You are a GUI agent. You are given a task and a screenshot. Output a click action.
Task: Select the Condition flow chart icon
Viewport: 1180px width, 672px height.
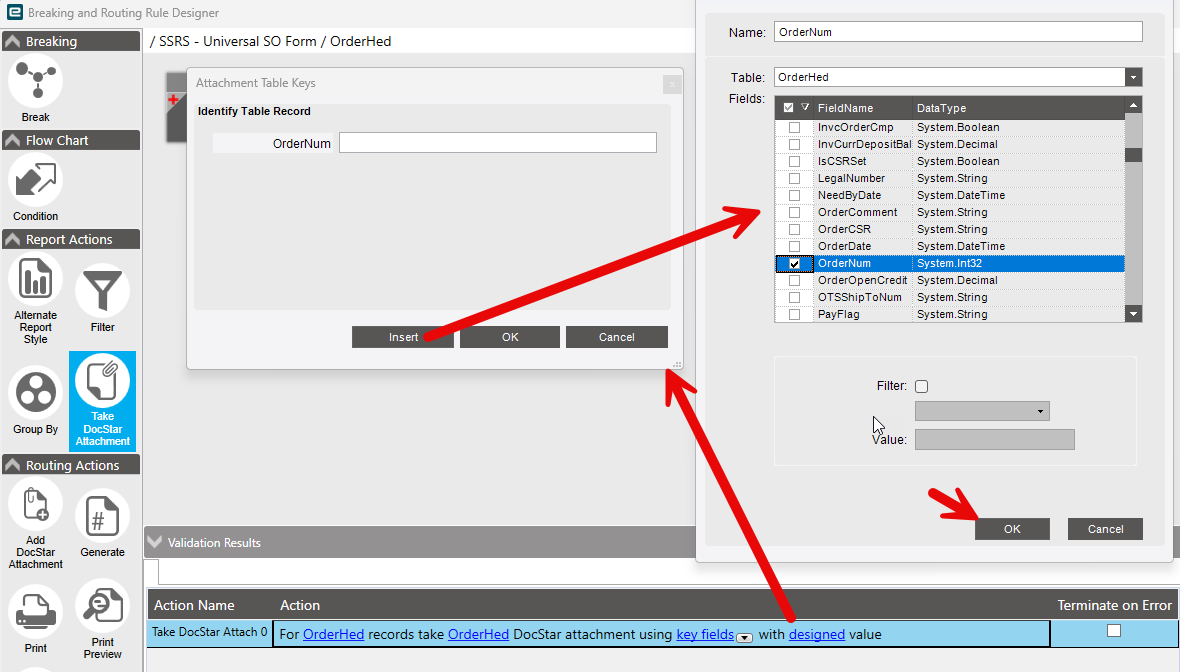pyautogui.click(x=35, y=180)
